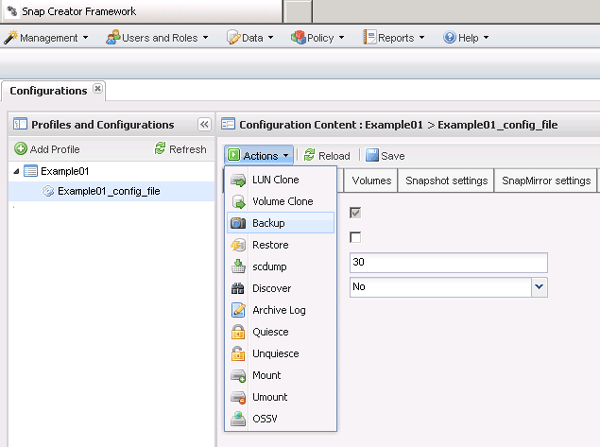Open the Data dropdown menu
Image resolution: width=600 pixels, height=447 pixels.
(250, 38)
